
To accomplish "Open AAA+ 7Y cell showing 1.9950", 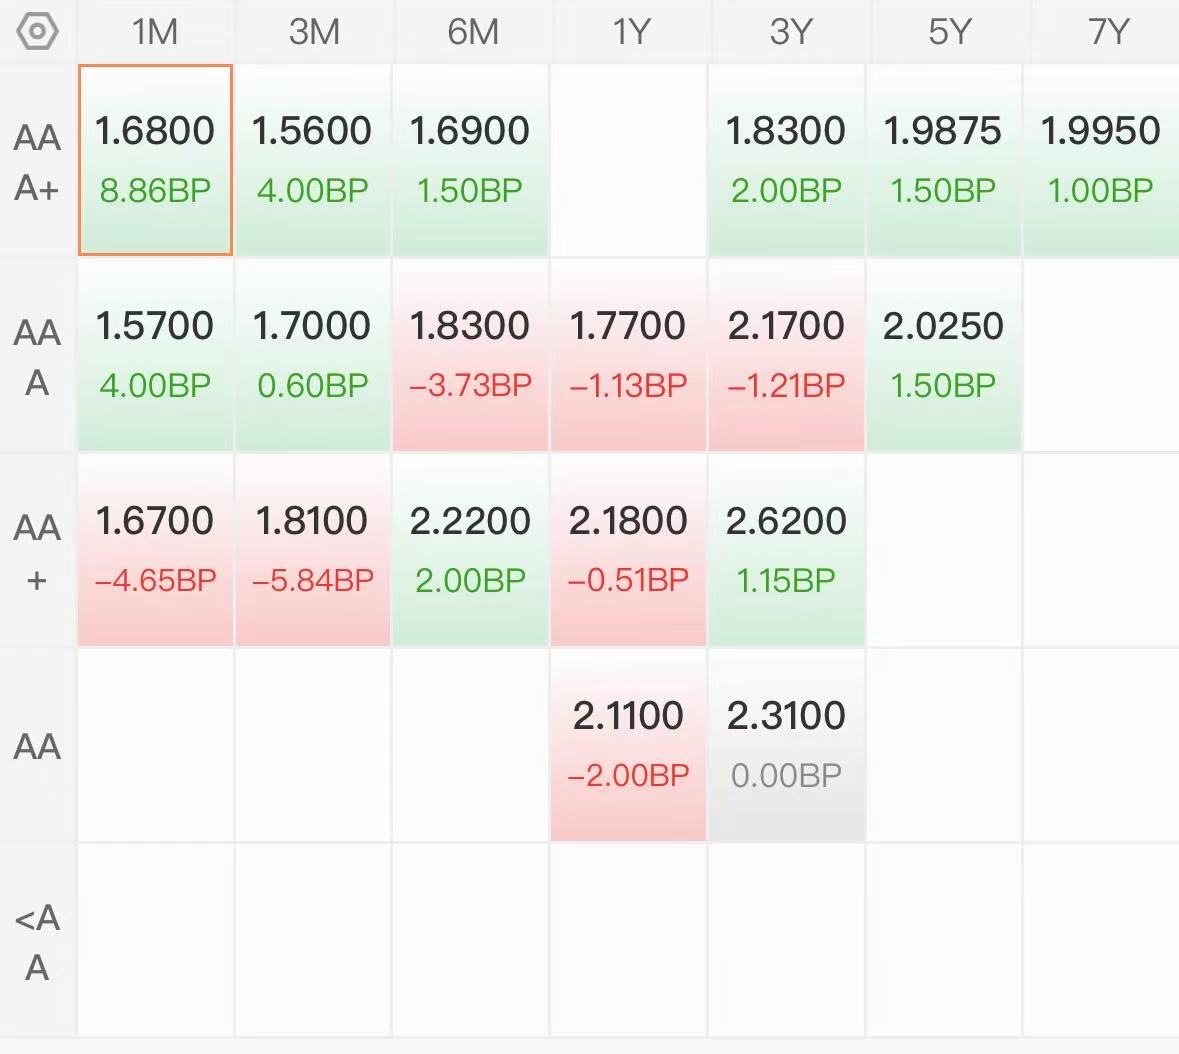I will [1102, 160].
